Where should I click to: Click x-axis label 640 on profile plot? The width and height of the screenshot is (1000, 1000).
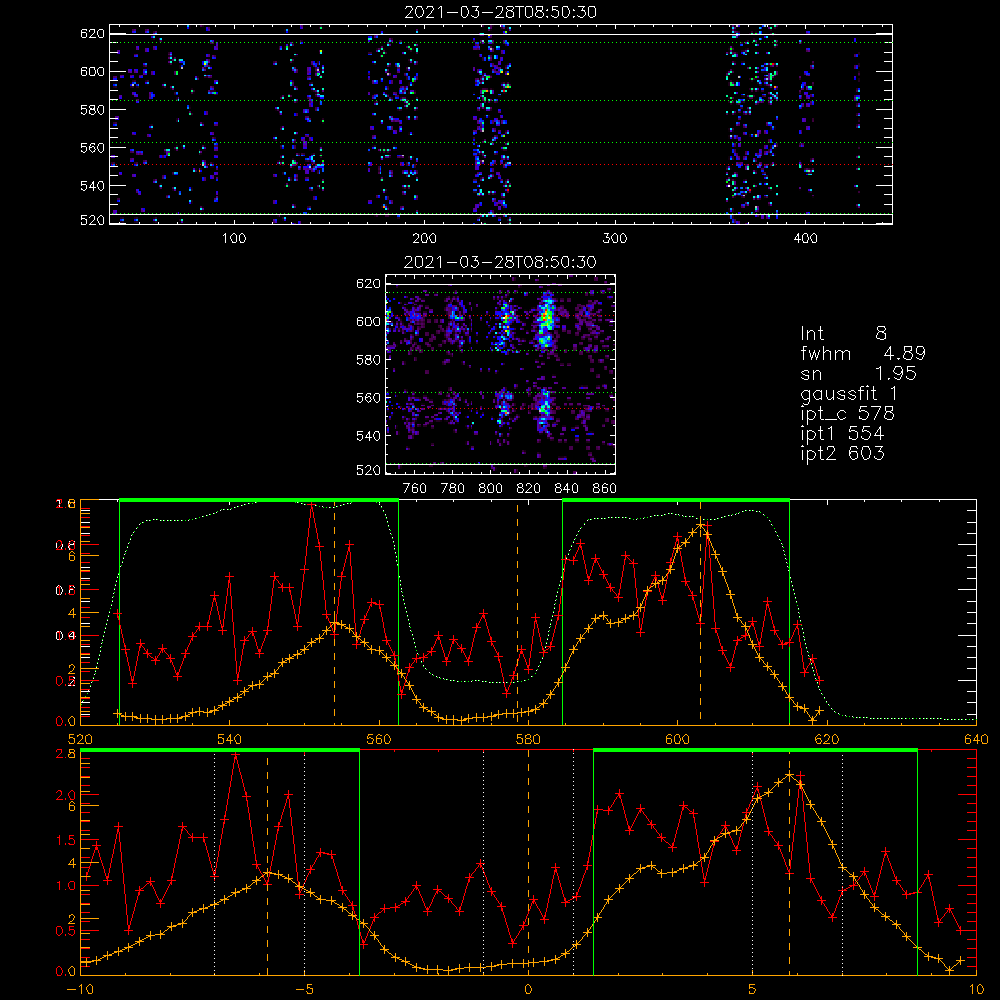pyautogui.click(x=976, y=740)
